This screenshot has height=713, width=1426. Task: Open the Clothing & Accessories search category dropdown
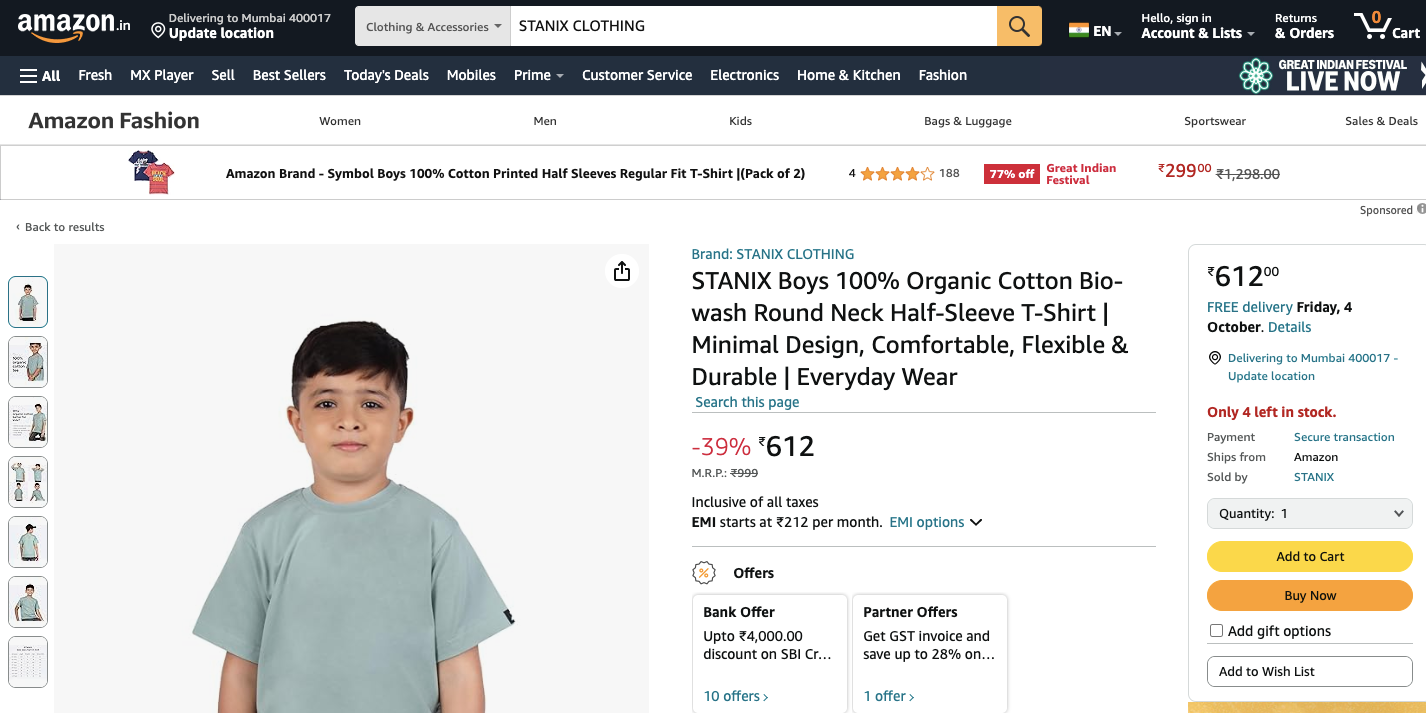tap(433, 26)
